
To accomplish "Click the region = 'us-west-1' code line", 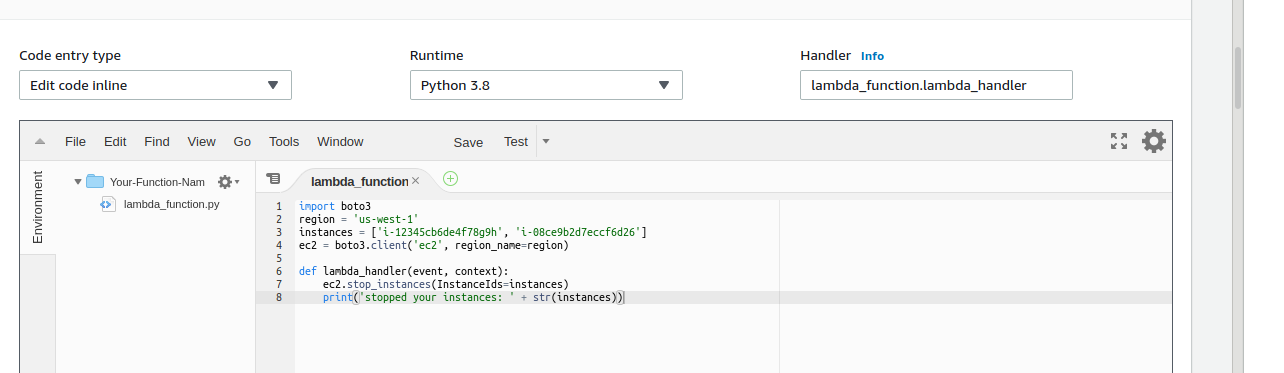I will [358, 219].
